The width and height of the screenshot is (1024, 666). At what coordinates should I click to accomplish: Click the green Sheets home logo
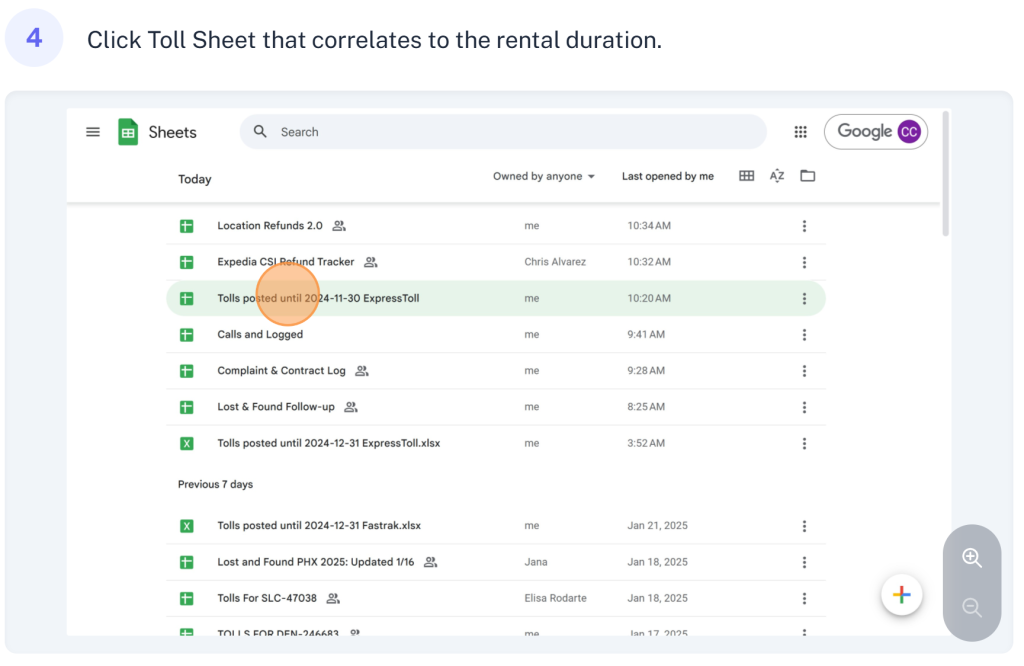[x=128, y=132]
